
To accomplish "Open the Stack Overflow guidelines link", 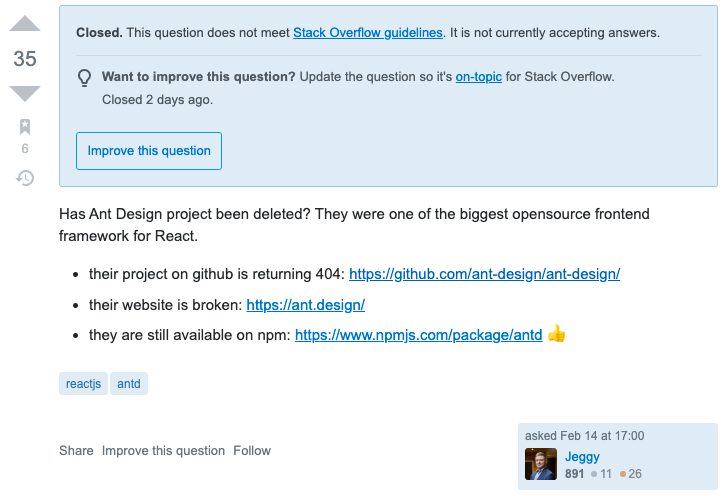I will coord(368,32).
